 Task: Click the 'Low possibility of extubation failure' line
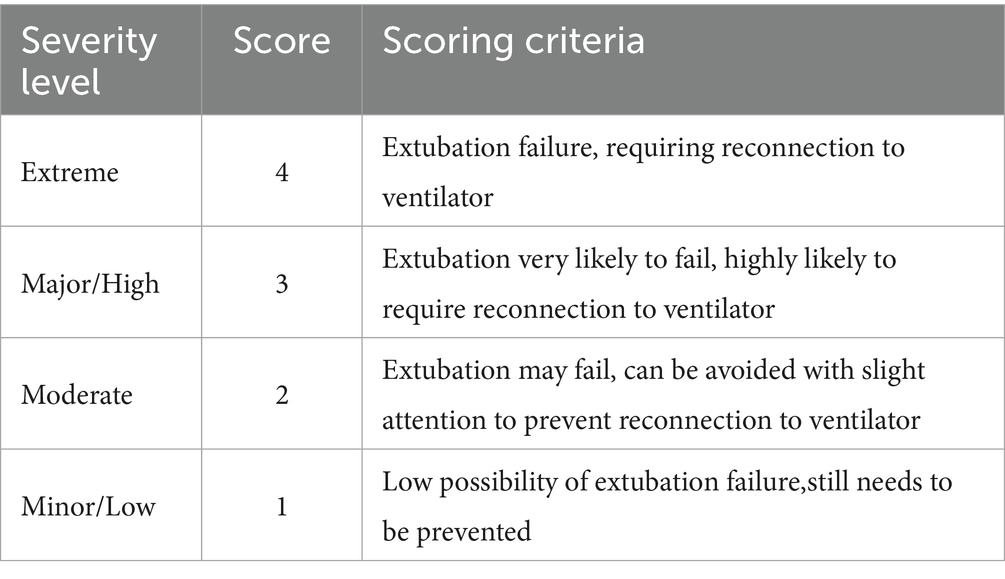[x=667, y=482]
